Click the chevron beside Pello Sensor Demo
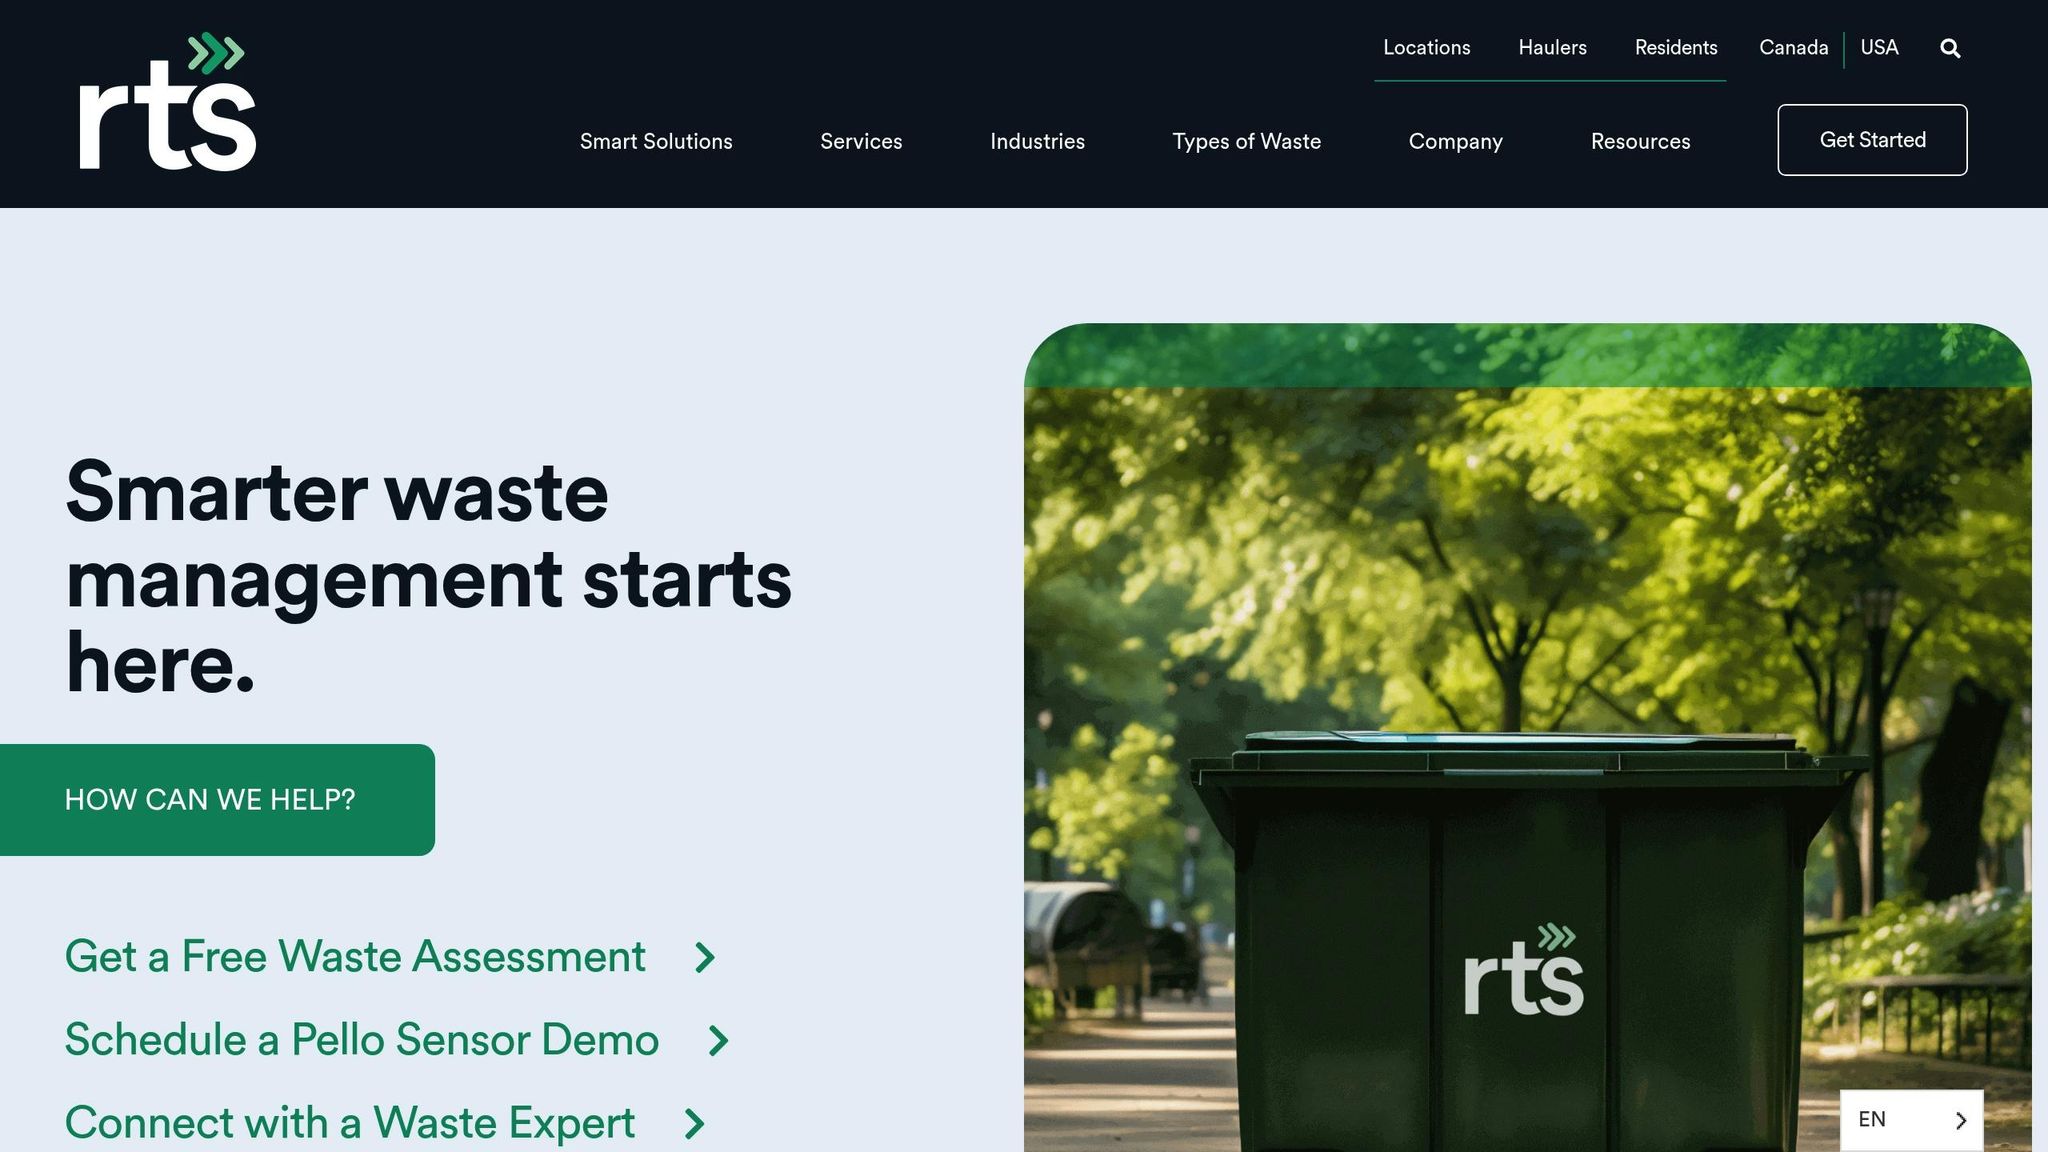Viewport: 2048px width, 1152px height. 718,1041
